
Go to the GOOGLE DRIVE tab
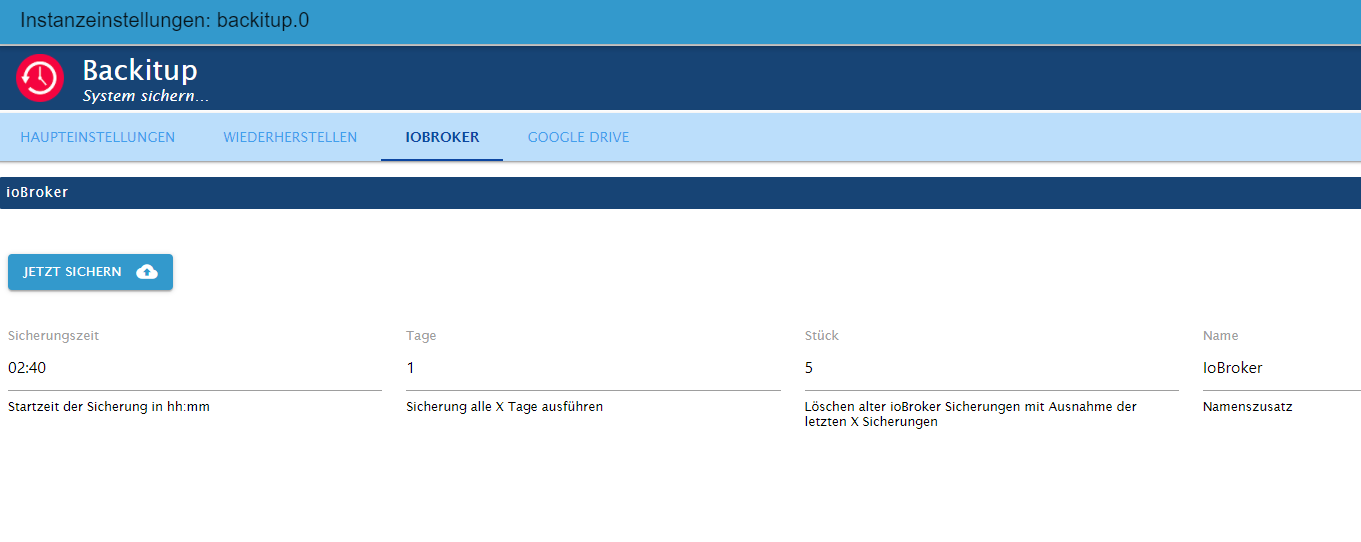click(579, 137)
